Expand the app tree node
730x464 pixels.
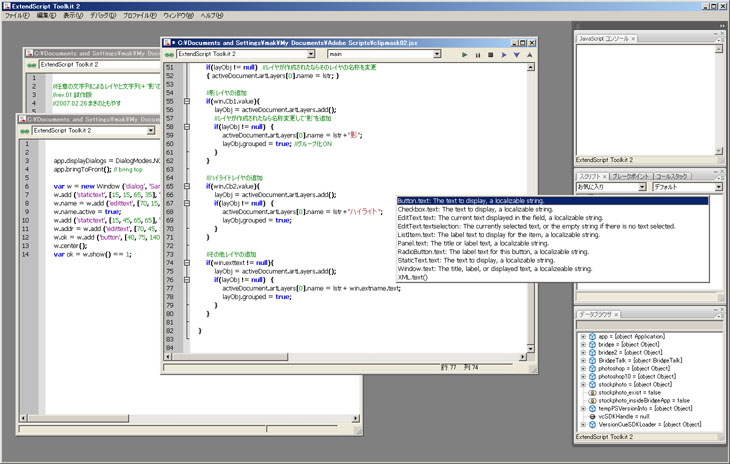coord(583,336)
